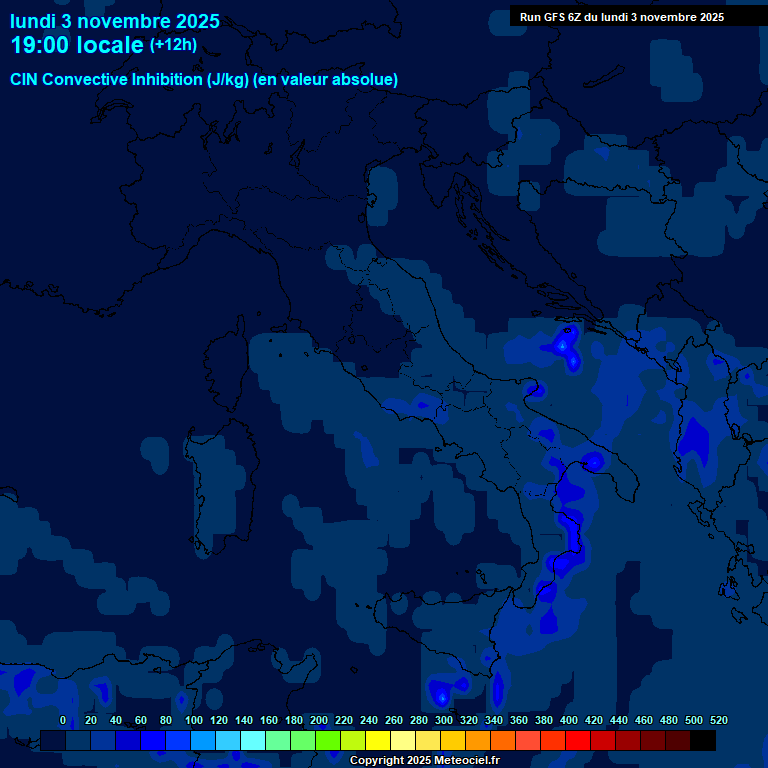
Task: Click the cyan color swatch under 140
Action: [x=253, y=741]
